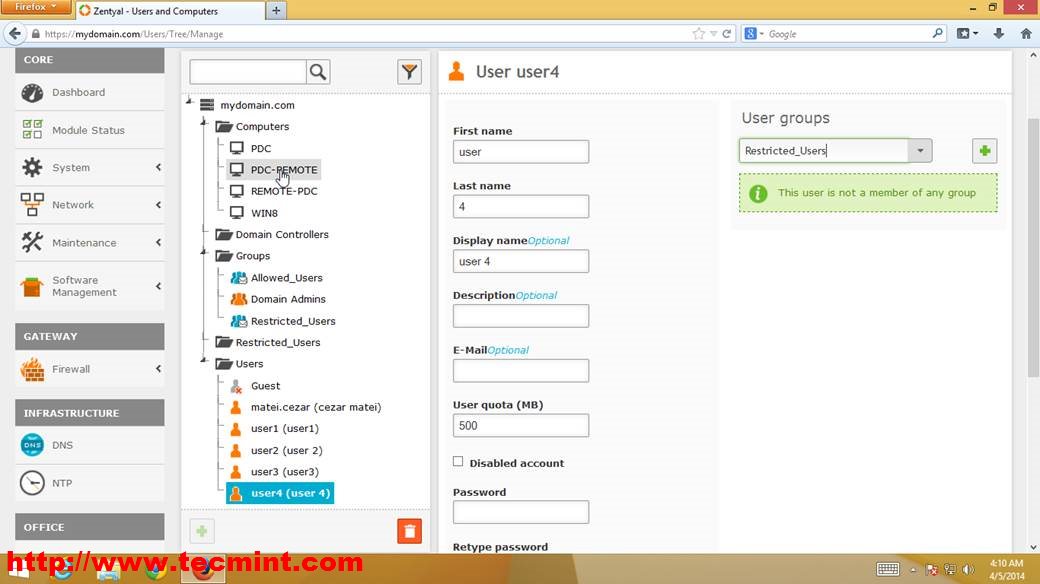Collapse the Computers folder in tree
1040x584 pixels.
pos(204,123)
